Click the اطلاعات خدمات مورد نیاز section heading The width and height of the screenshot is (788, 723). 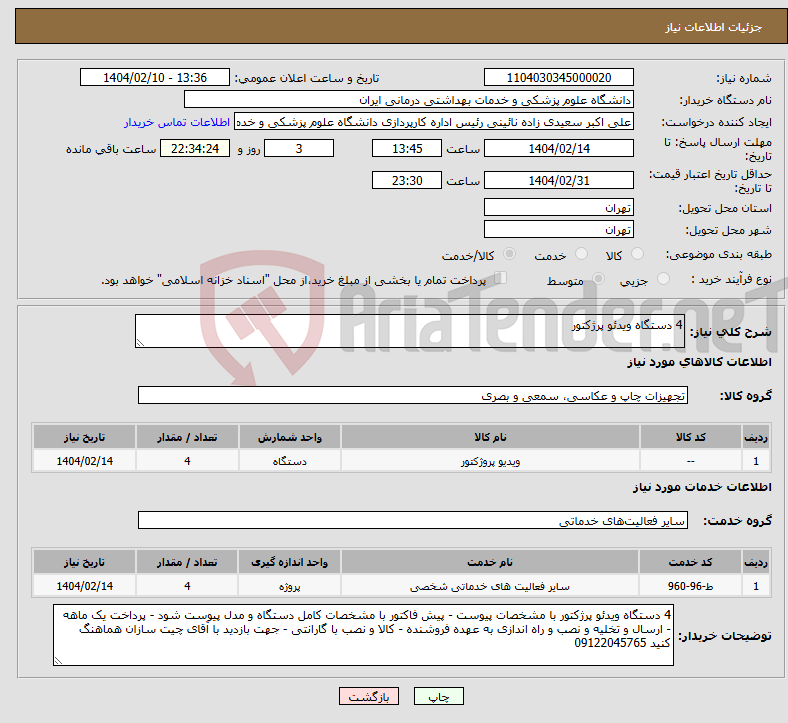[x=702, y=487]
